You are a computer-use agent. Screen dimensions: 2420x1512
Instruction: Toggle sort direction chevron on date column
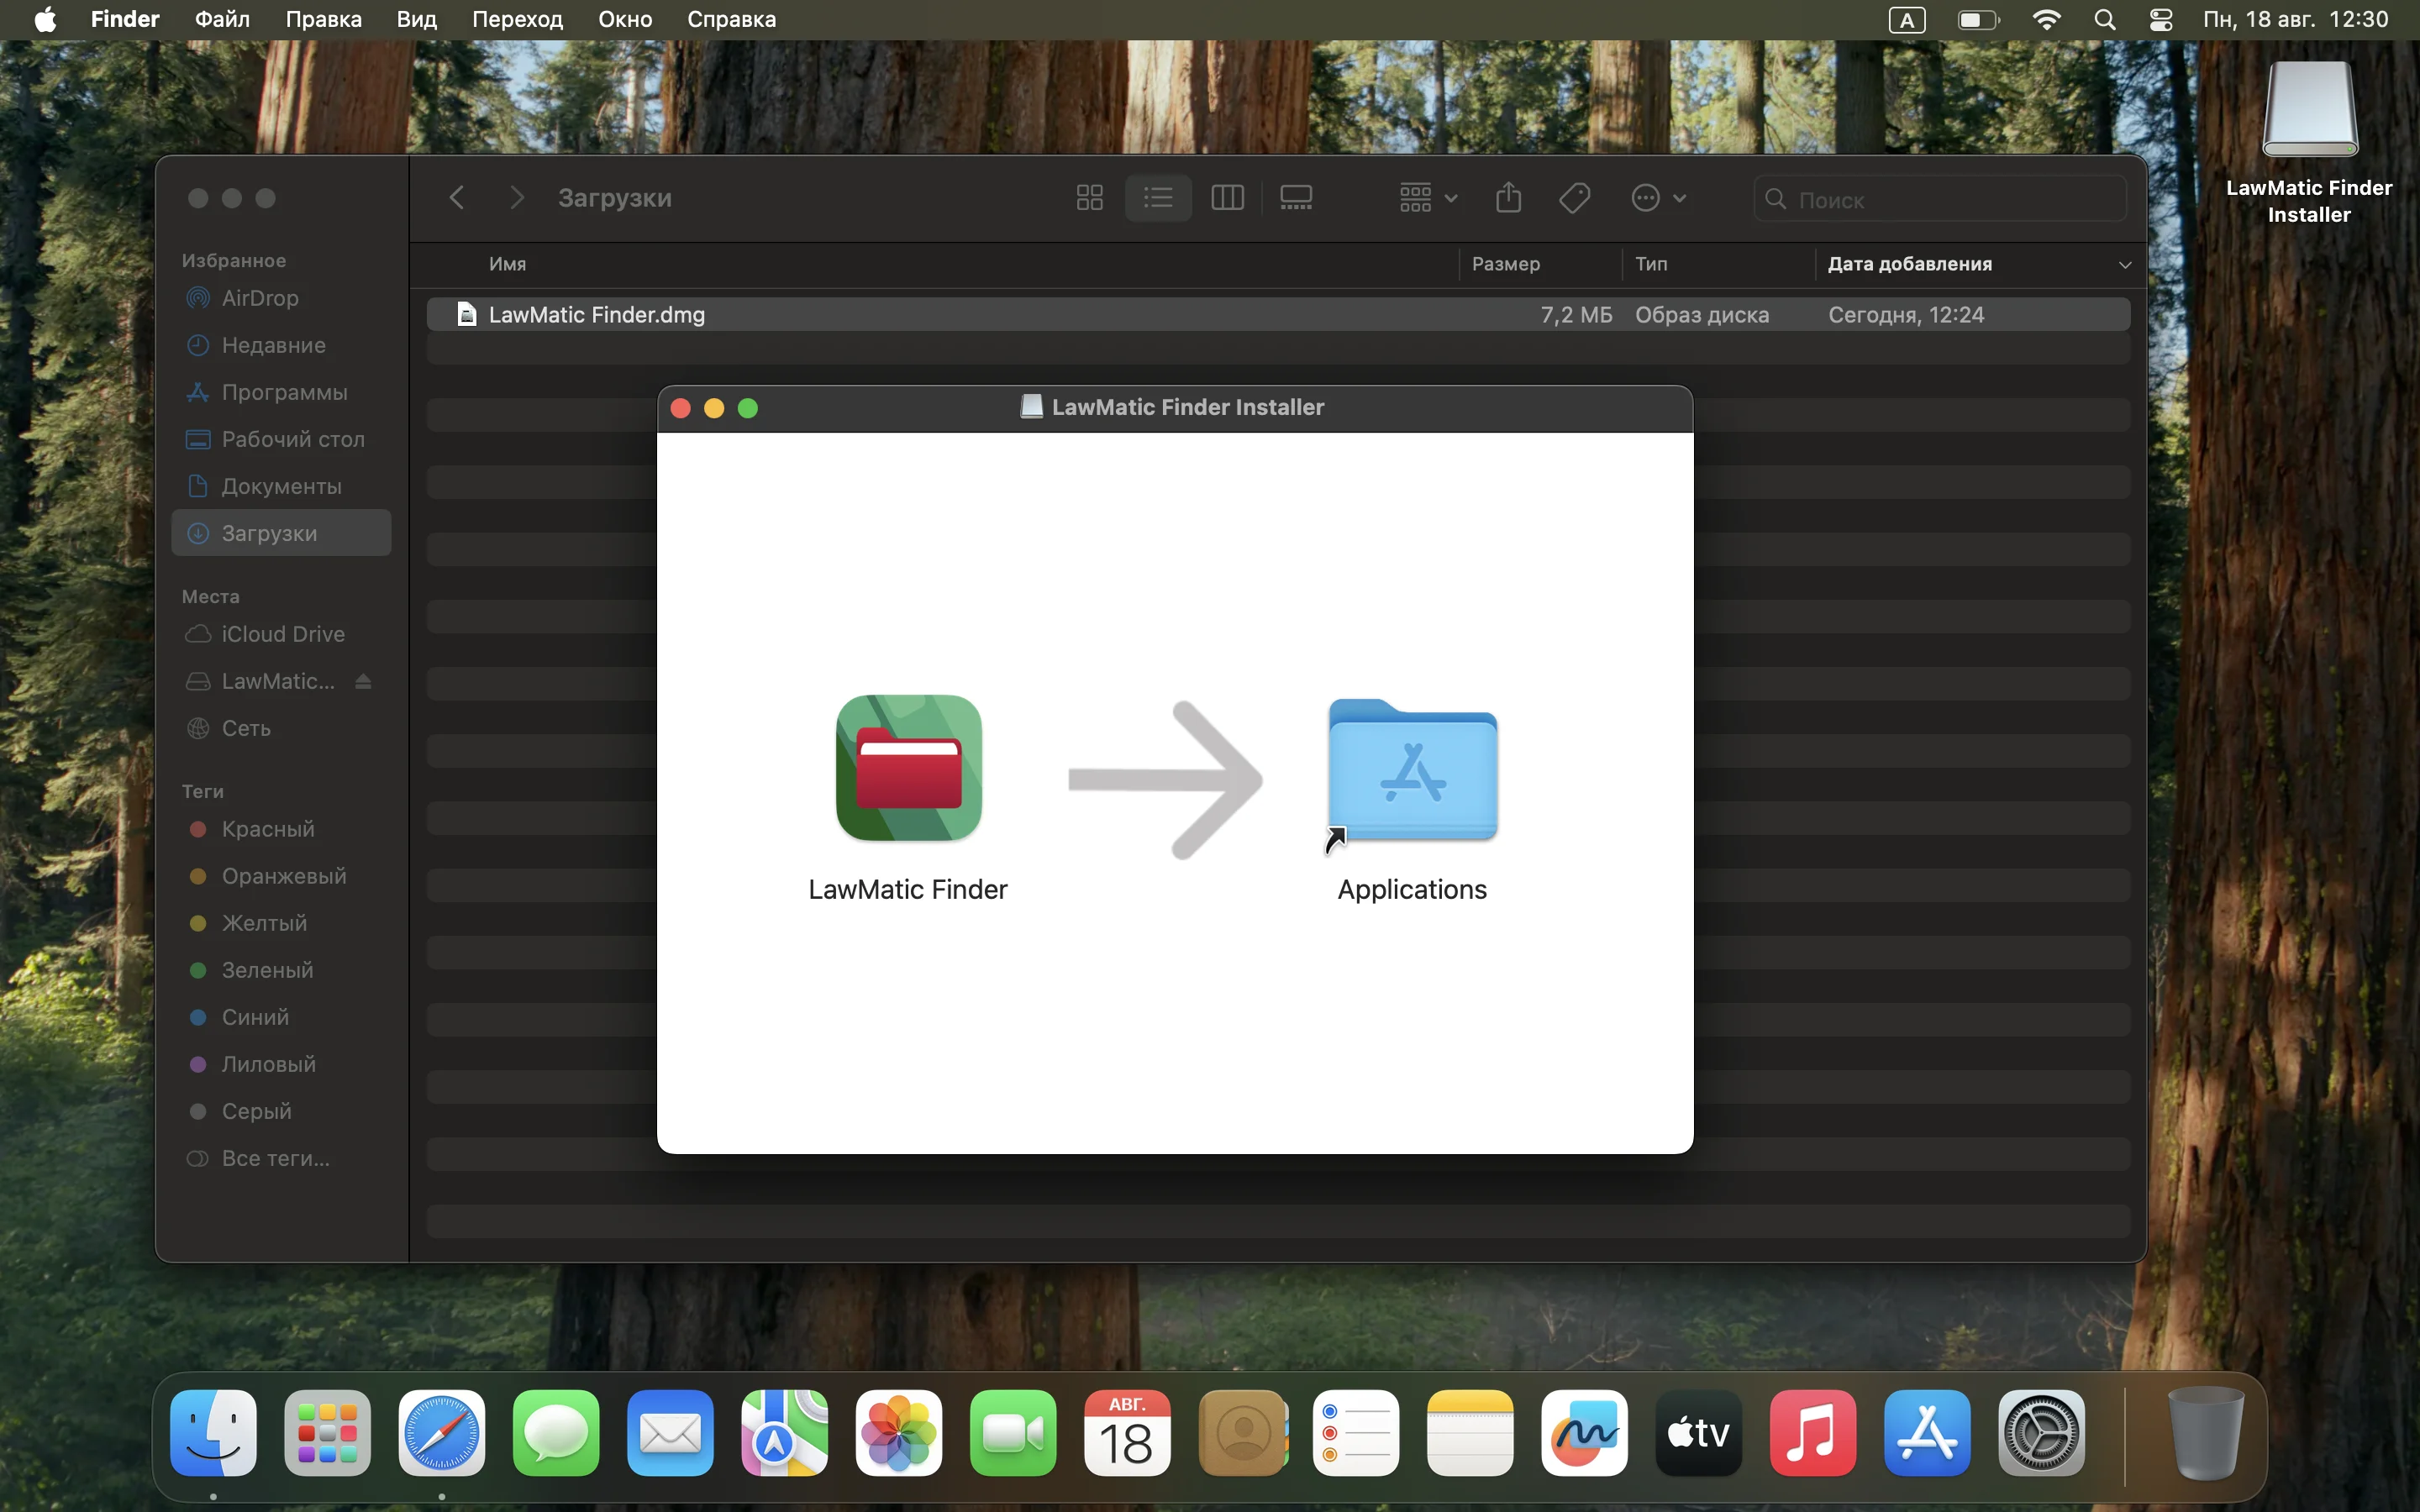click(x=2125, y=265)
